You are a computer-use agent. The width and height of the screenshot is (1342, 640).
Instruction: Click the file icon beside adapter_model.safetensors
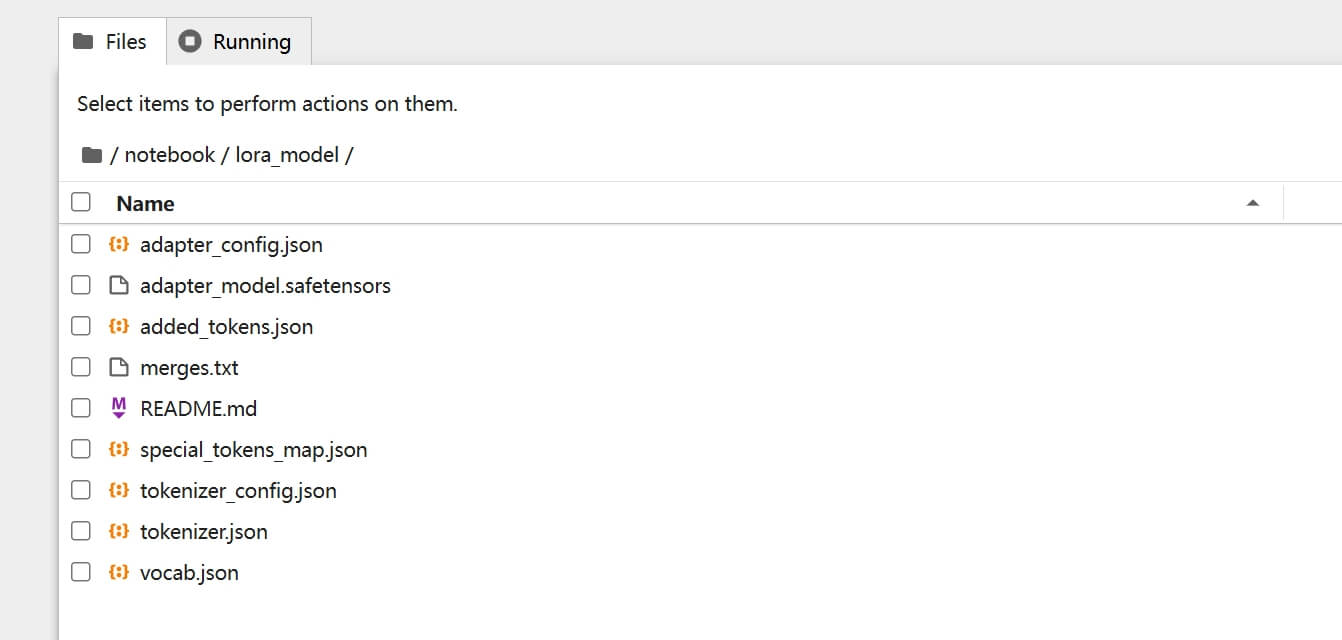click(x=119, y=285)
